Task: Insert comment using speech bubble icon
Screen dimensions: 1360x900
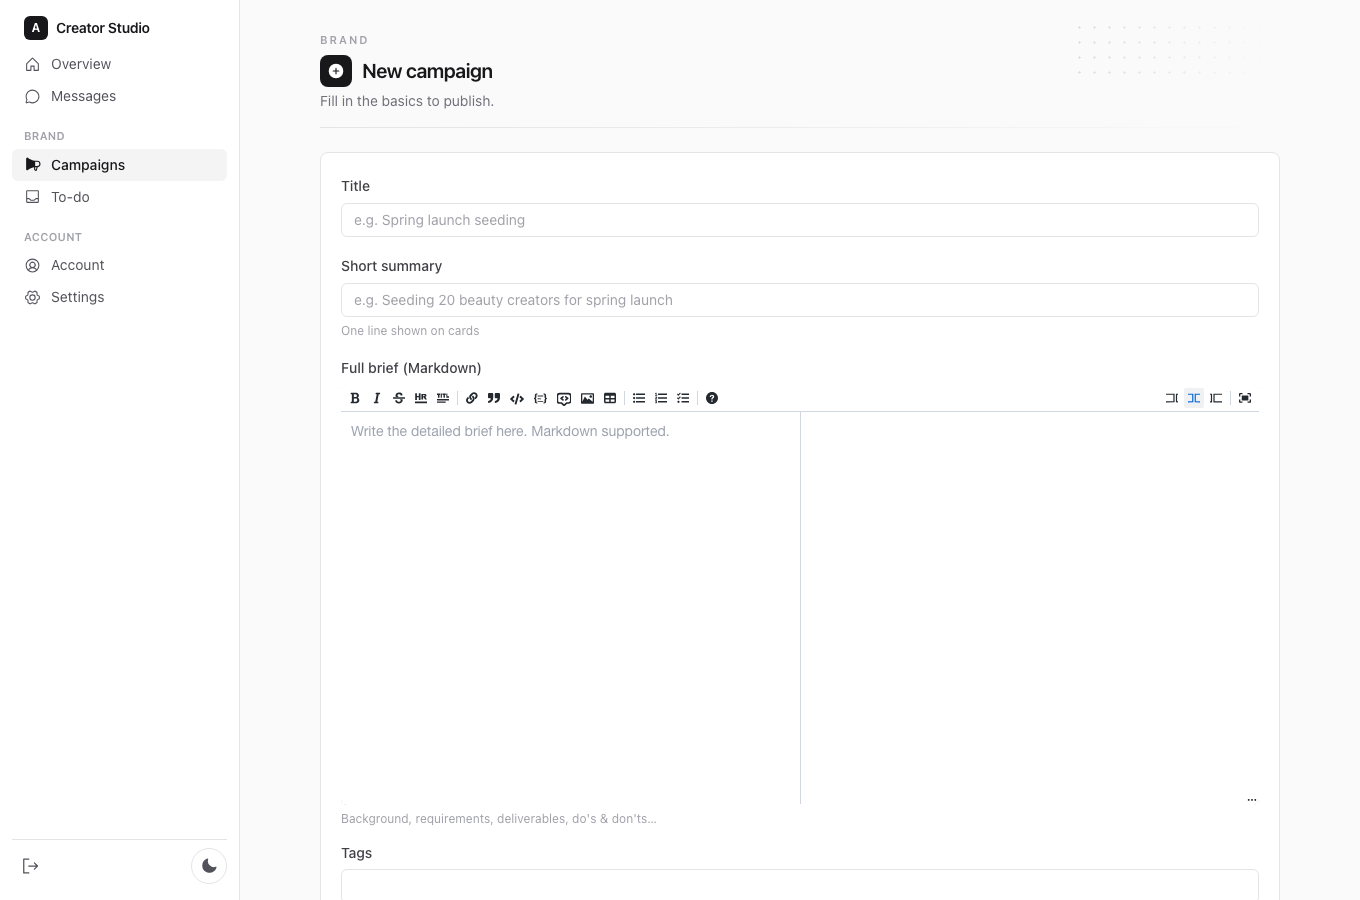Action: (x=564, y=398)
